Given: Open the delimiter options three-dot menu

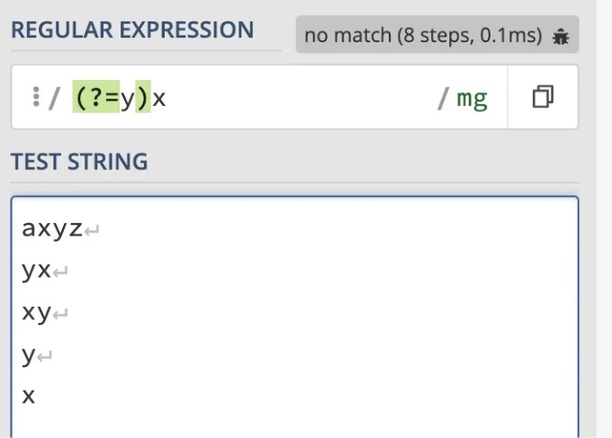Looking at the screenshot, I should (36, 96).
